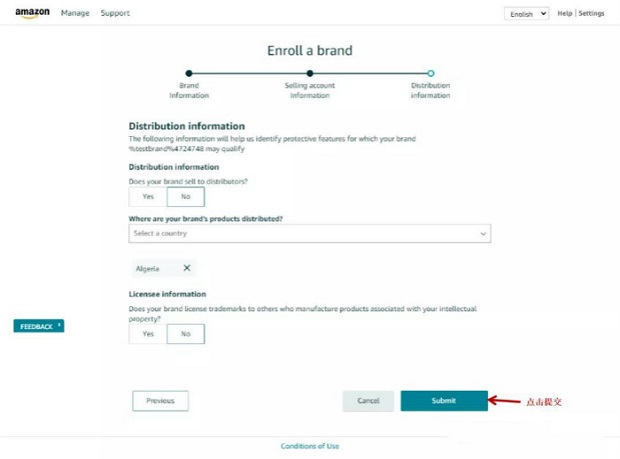620x459 pixels.
Task: Open the Manage menu
Action: point(75,13)
